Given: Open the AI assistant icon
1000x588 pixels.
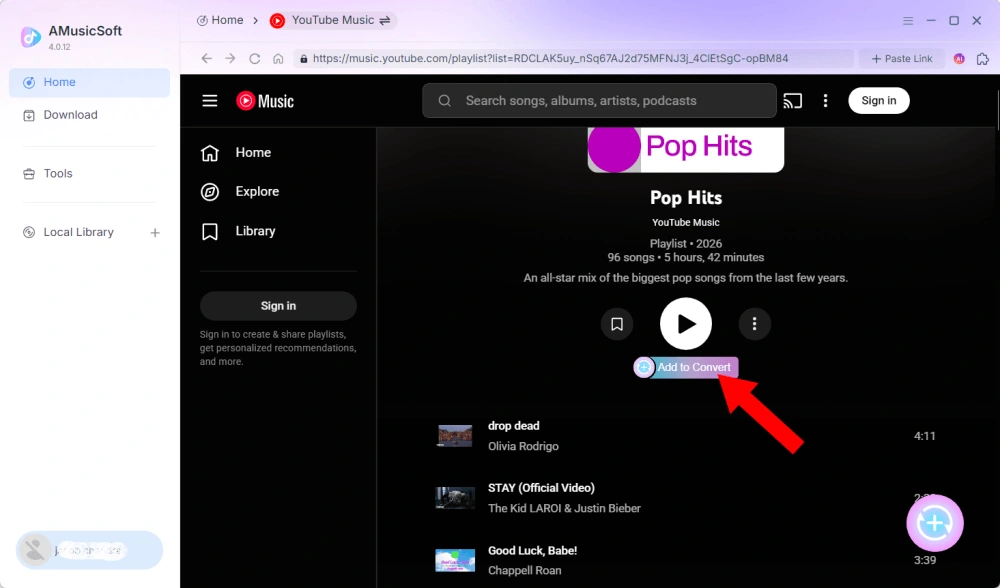Looking at the screenshot, I should (x=959, y=59).
